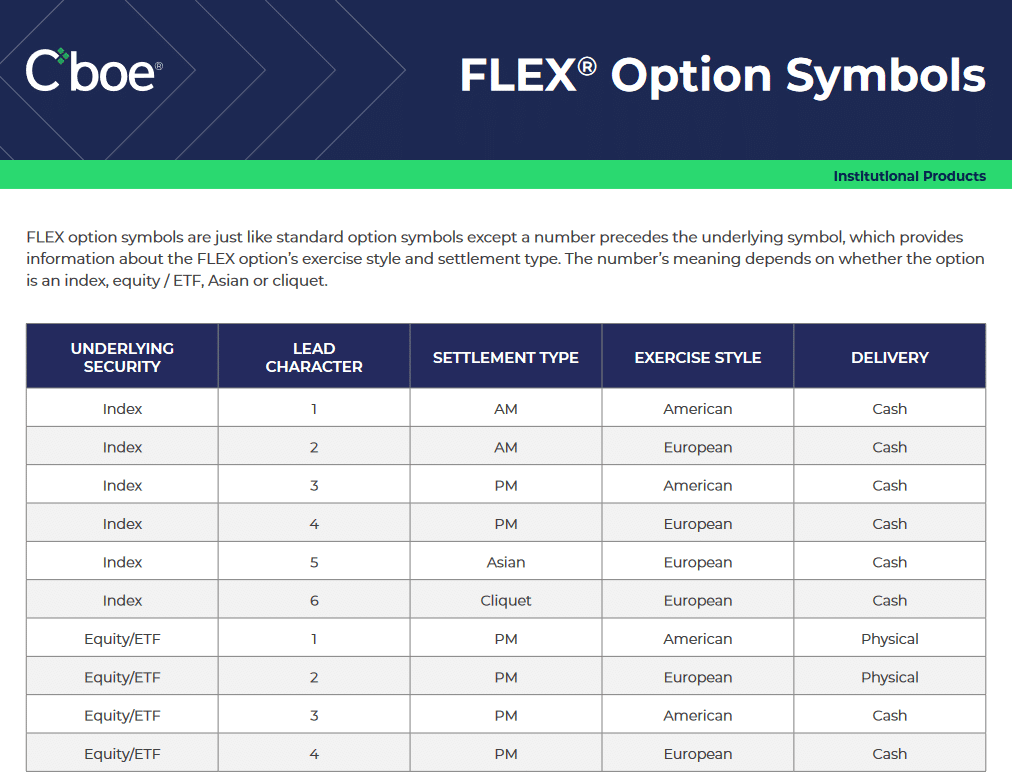
Task: Select the Lead Character column header
Action: pyautogui.click(x=314, y=357)
